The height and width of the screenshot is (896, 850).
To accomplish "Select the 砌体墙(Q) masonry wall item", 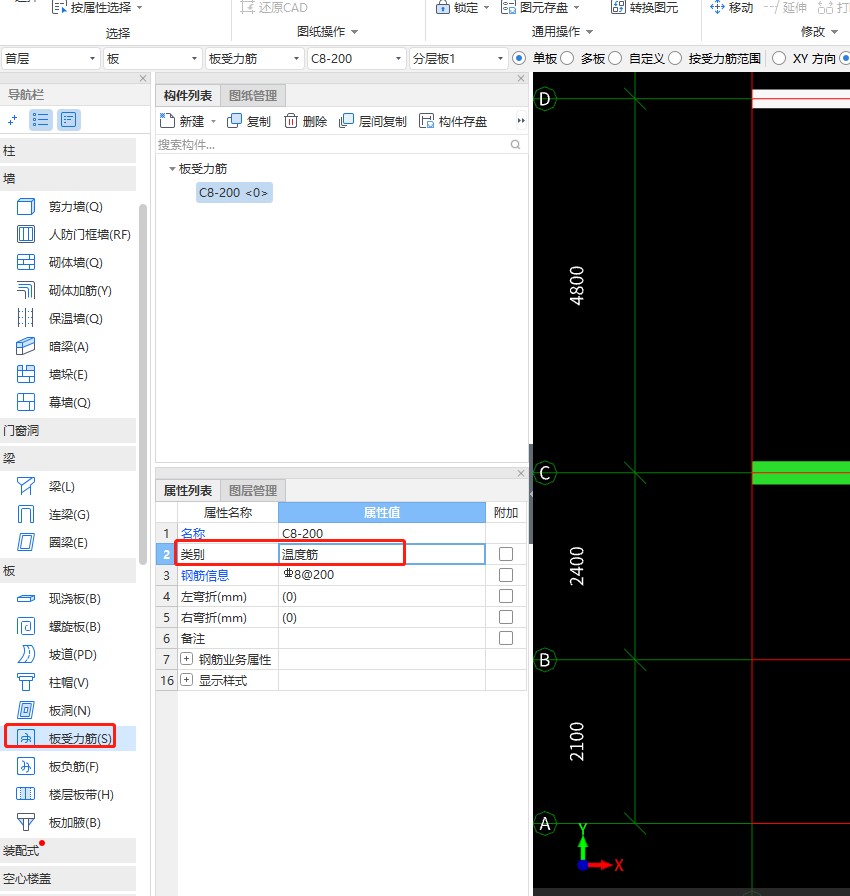I will pyautogui.click(x=59, y=263).
